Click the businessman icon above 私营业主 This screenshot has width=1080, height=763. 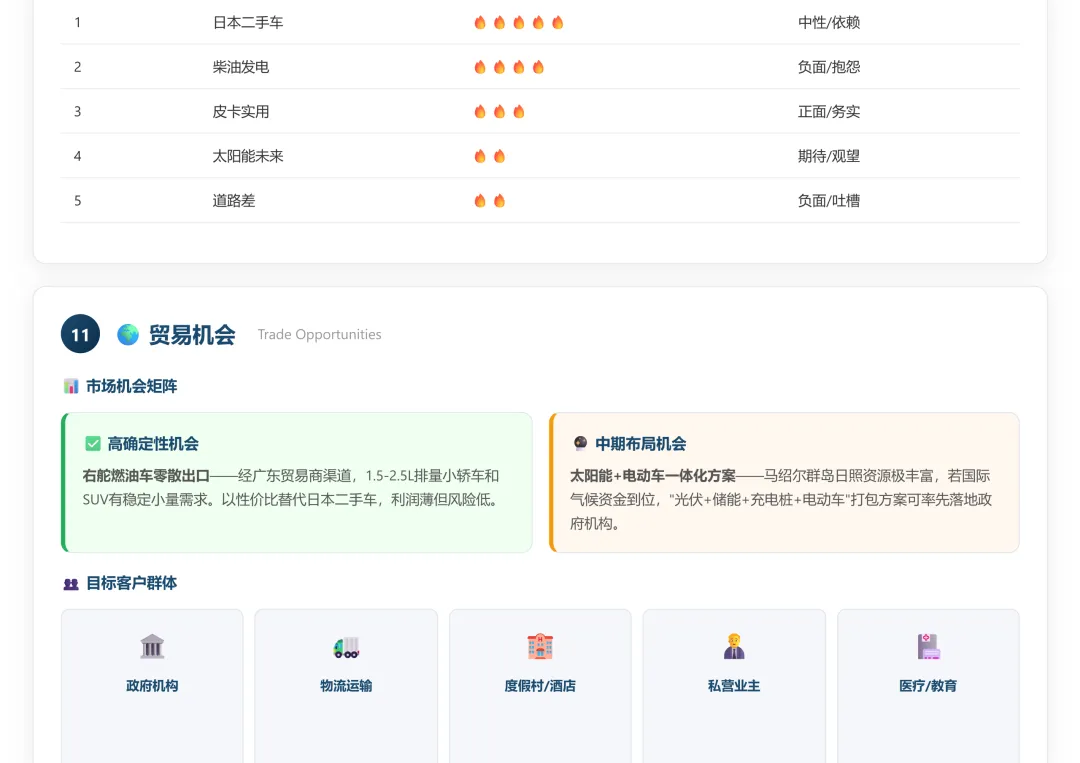tap(734, 647)
